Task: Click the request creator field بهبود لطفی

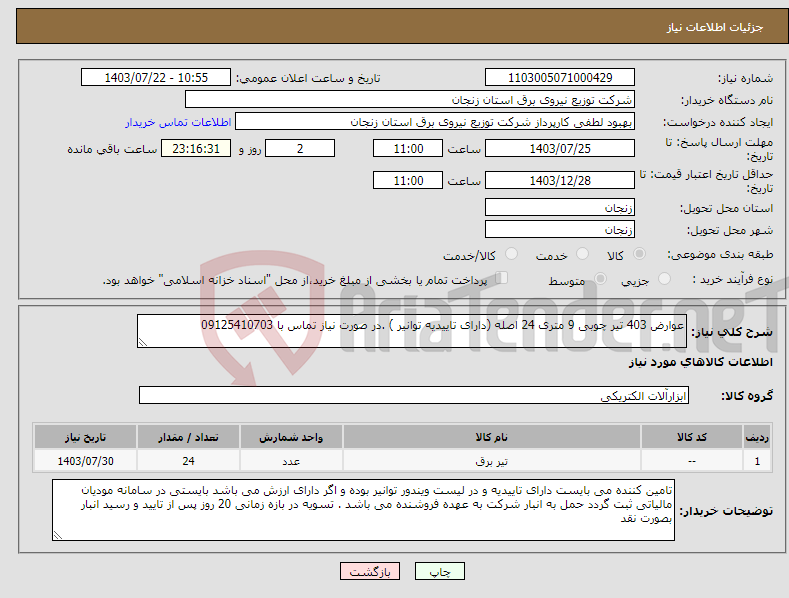Action: click(435, 122)
